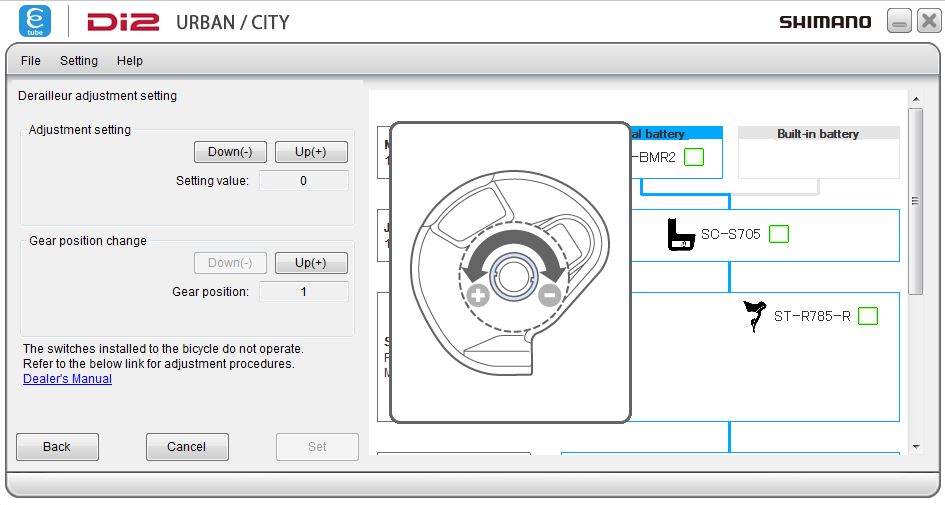945x505 pixels.
Task: Open the Setting menu
Action: 79,61
